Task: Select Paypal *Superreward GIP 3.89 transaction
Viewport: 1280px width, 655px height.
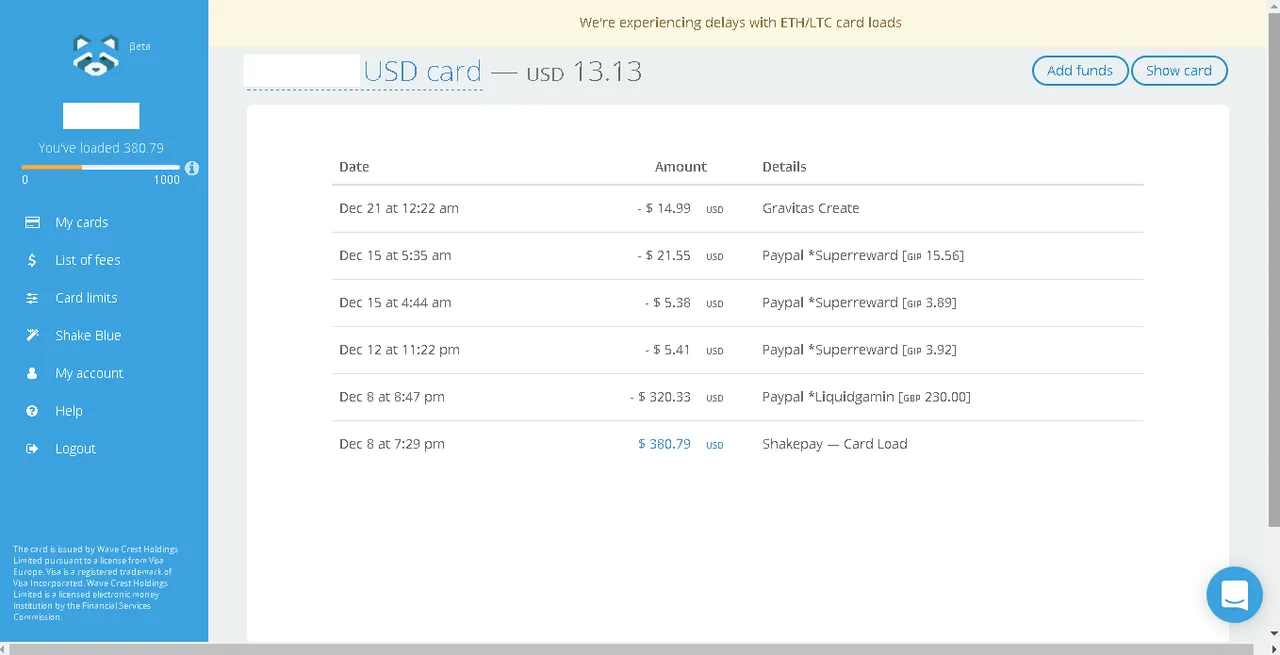Action: pos(859,302)
